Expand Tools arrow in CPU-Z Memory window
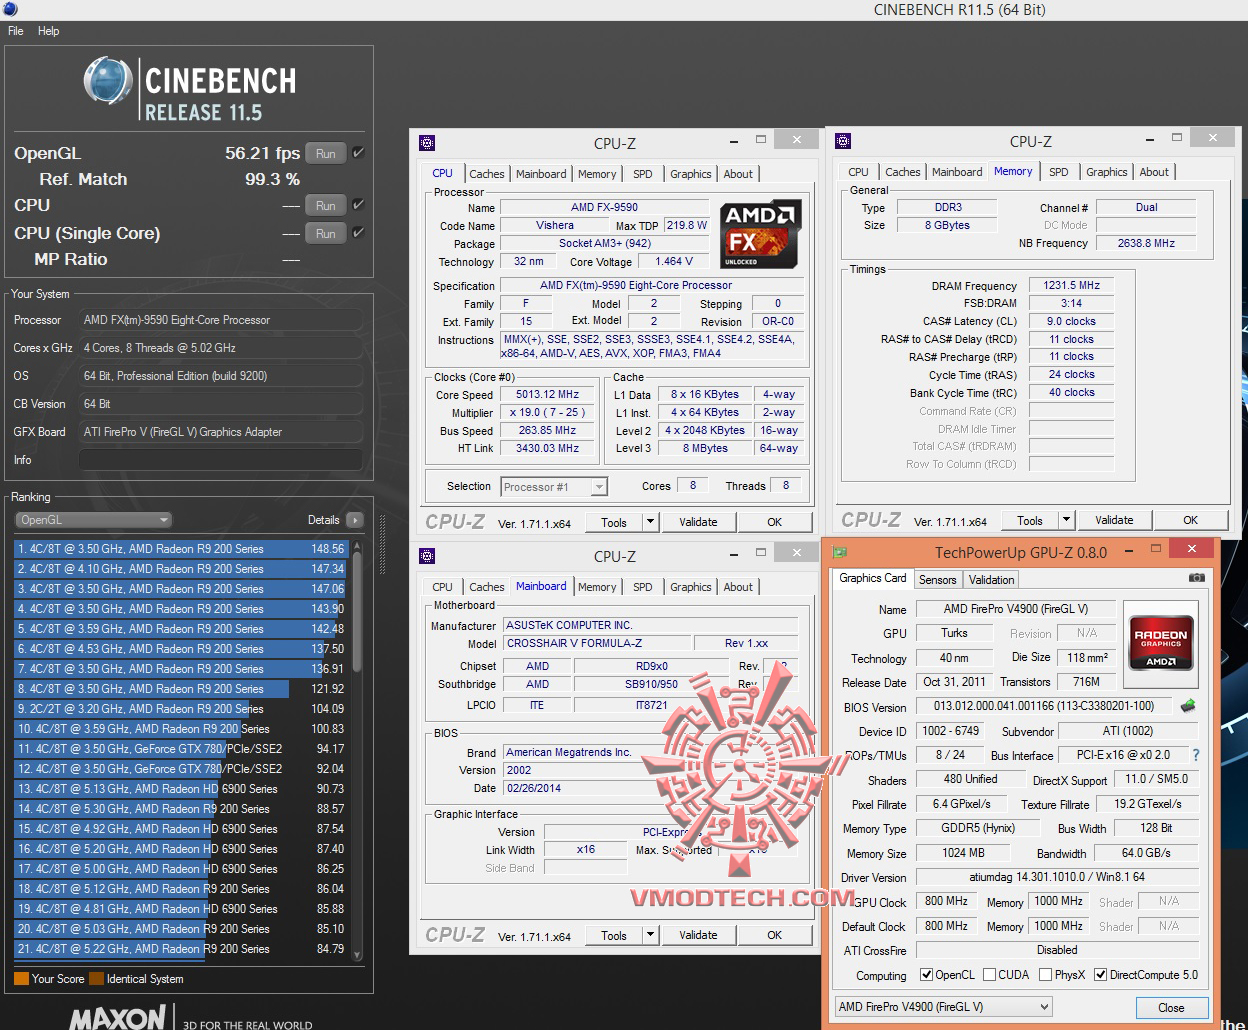 1066,520
